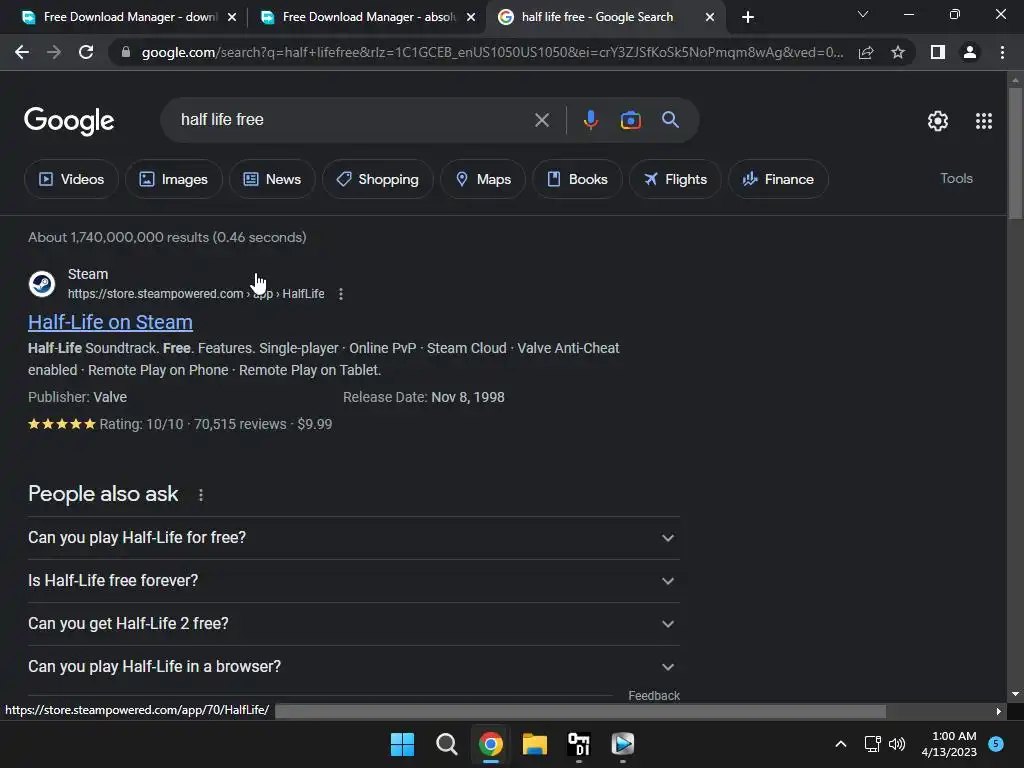
Task: Click the Steam store URL breadcrumb
Action: (x=196, y=294)
